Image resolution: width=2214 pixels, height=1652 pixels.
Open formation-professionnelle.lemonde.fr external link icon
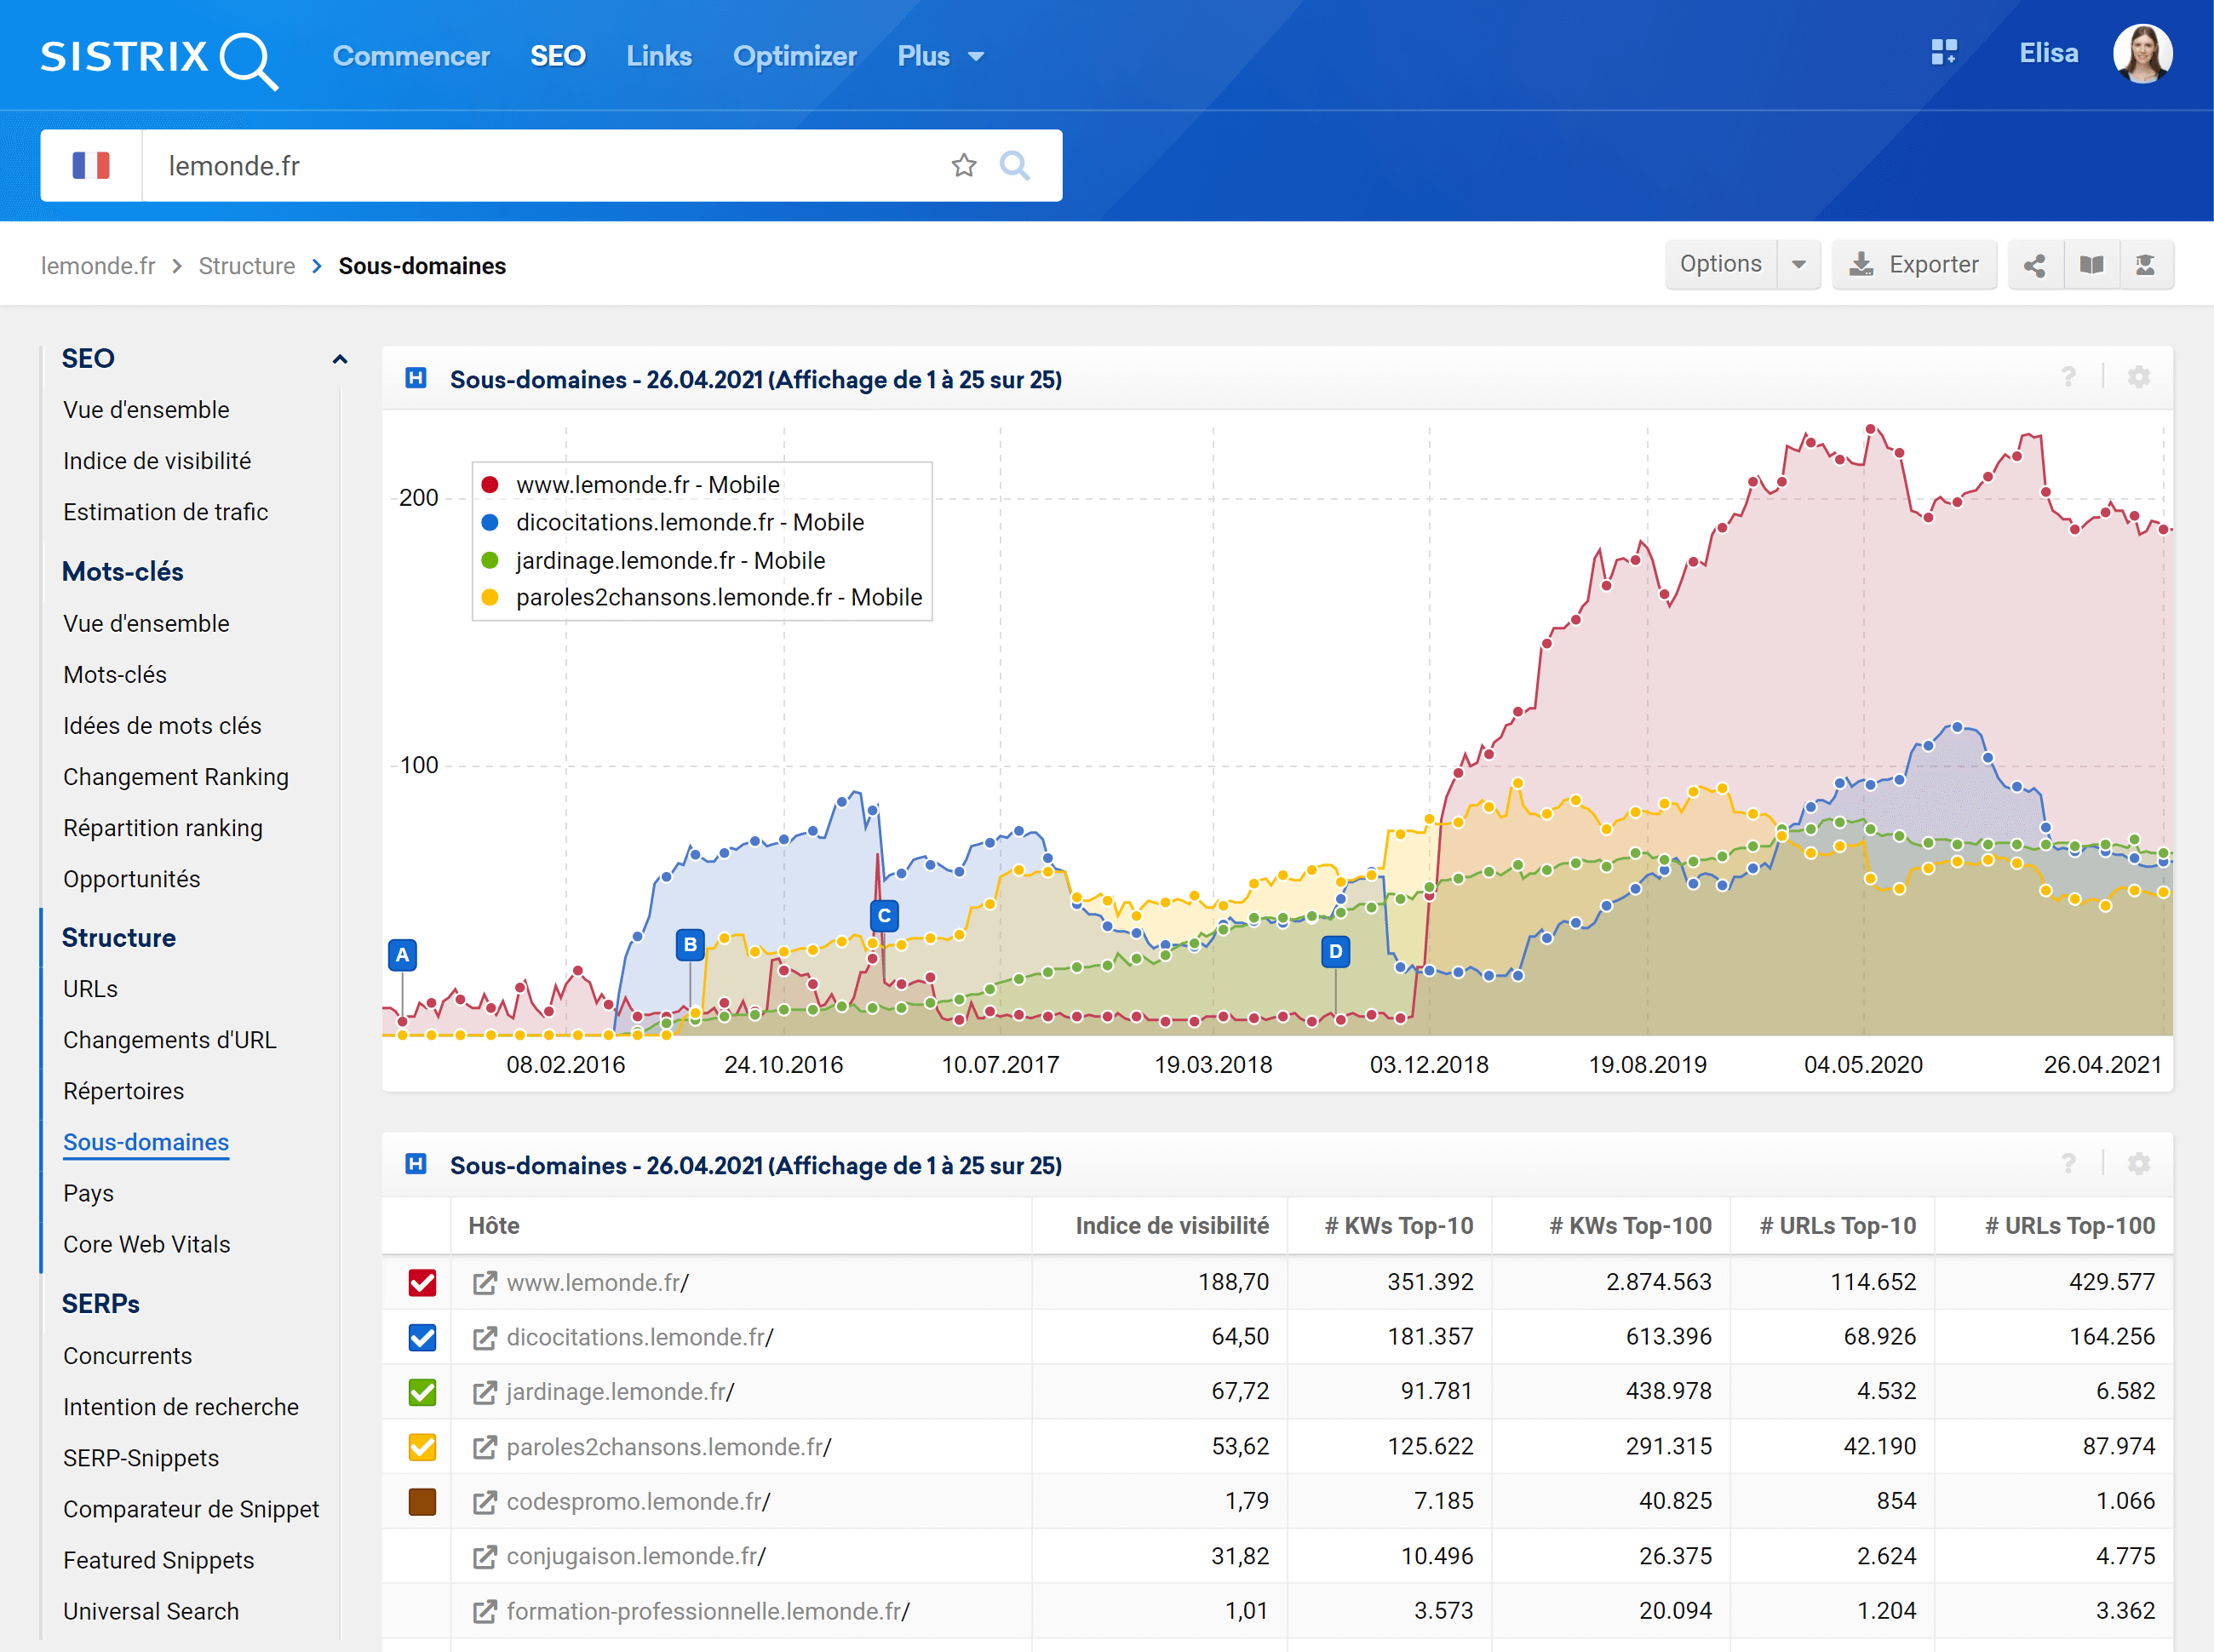click(484, 1611)
